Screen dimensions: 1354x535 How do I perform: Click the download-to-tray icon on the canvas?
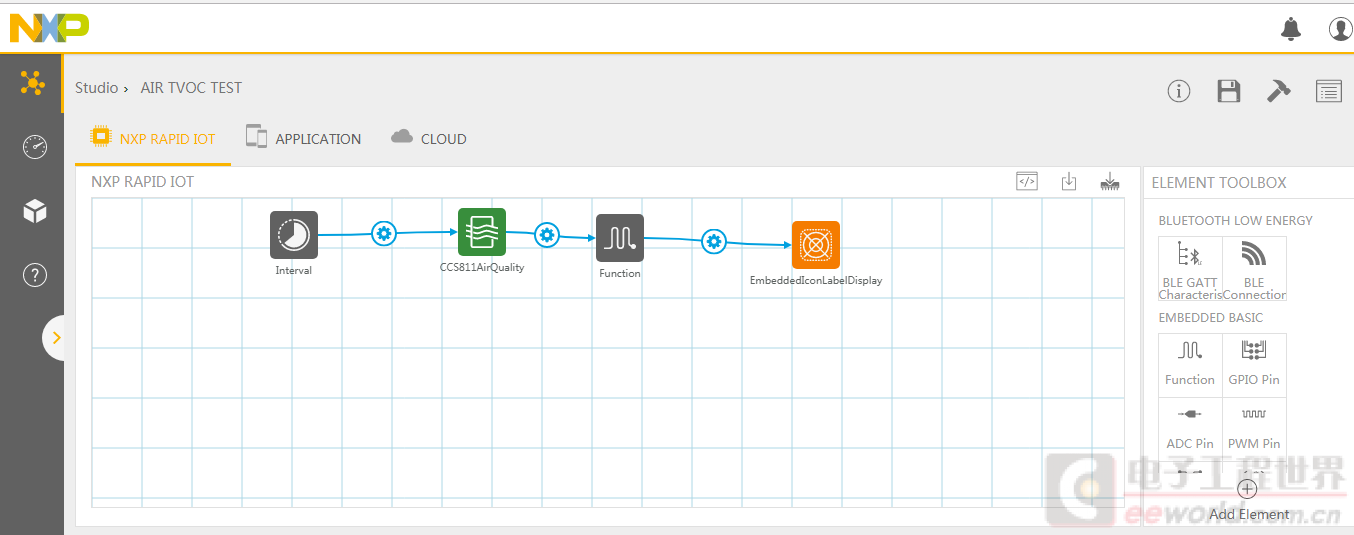[1110, 181]
